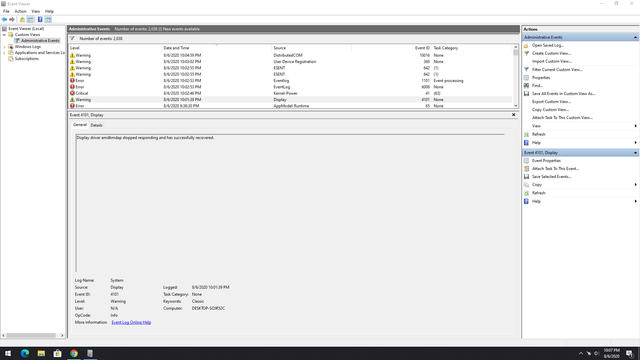The height and width of the screenshot is (360, 640).
Task: Click Import Custom View action
Action: (551, 61)
